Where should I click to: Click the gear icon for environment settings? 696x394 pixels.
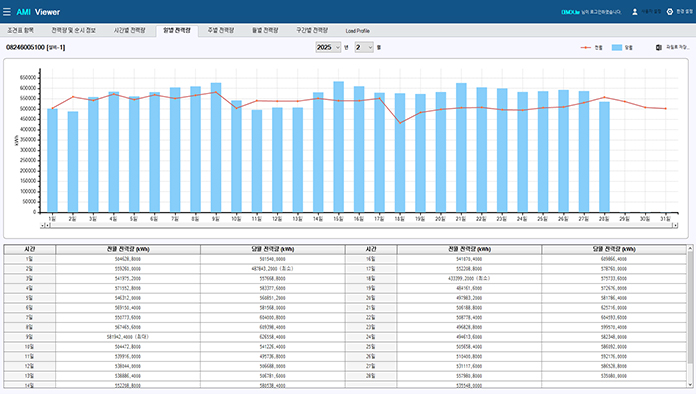[670, 12]
